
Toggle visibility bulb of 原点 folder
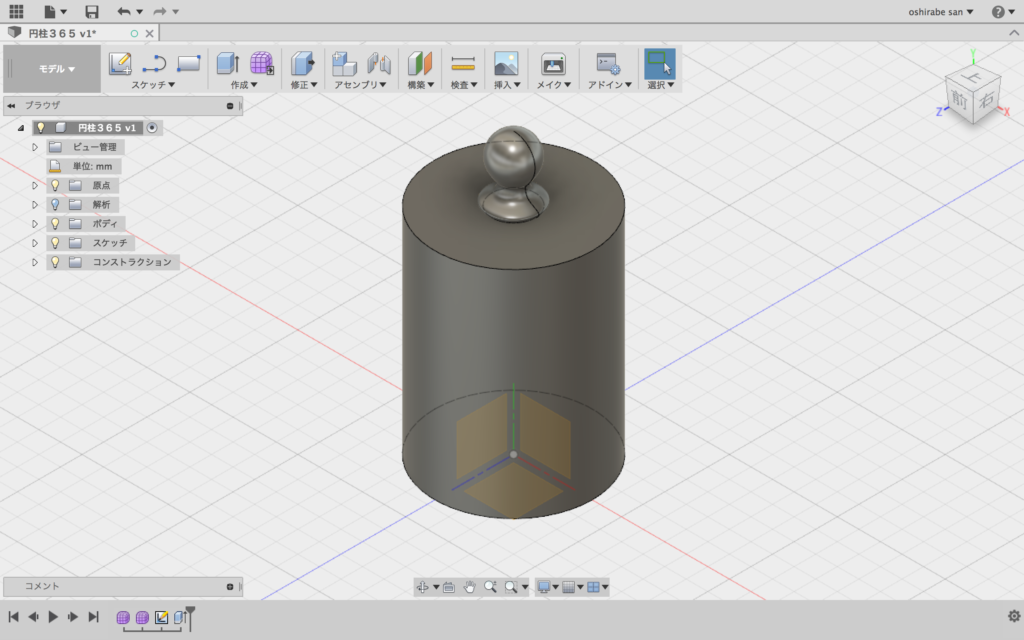[x=56, y=185]
